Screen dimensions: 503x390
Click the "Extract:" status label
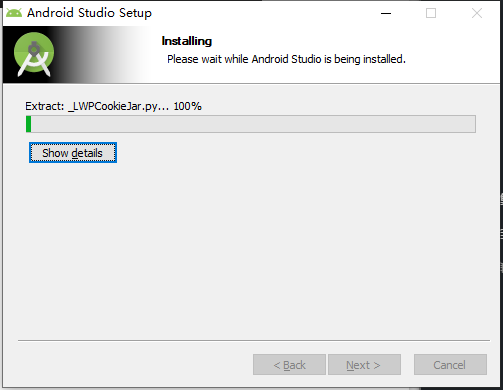(x=45, y=106)
